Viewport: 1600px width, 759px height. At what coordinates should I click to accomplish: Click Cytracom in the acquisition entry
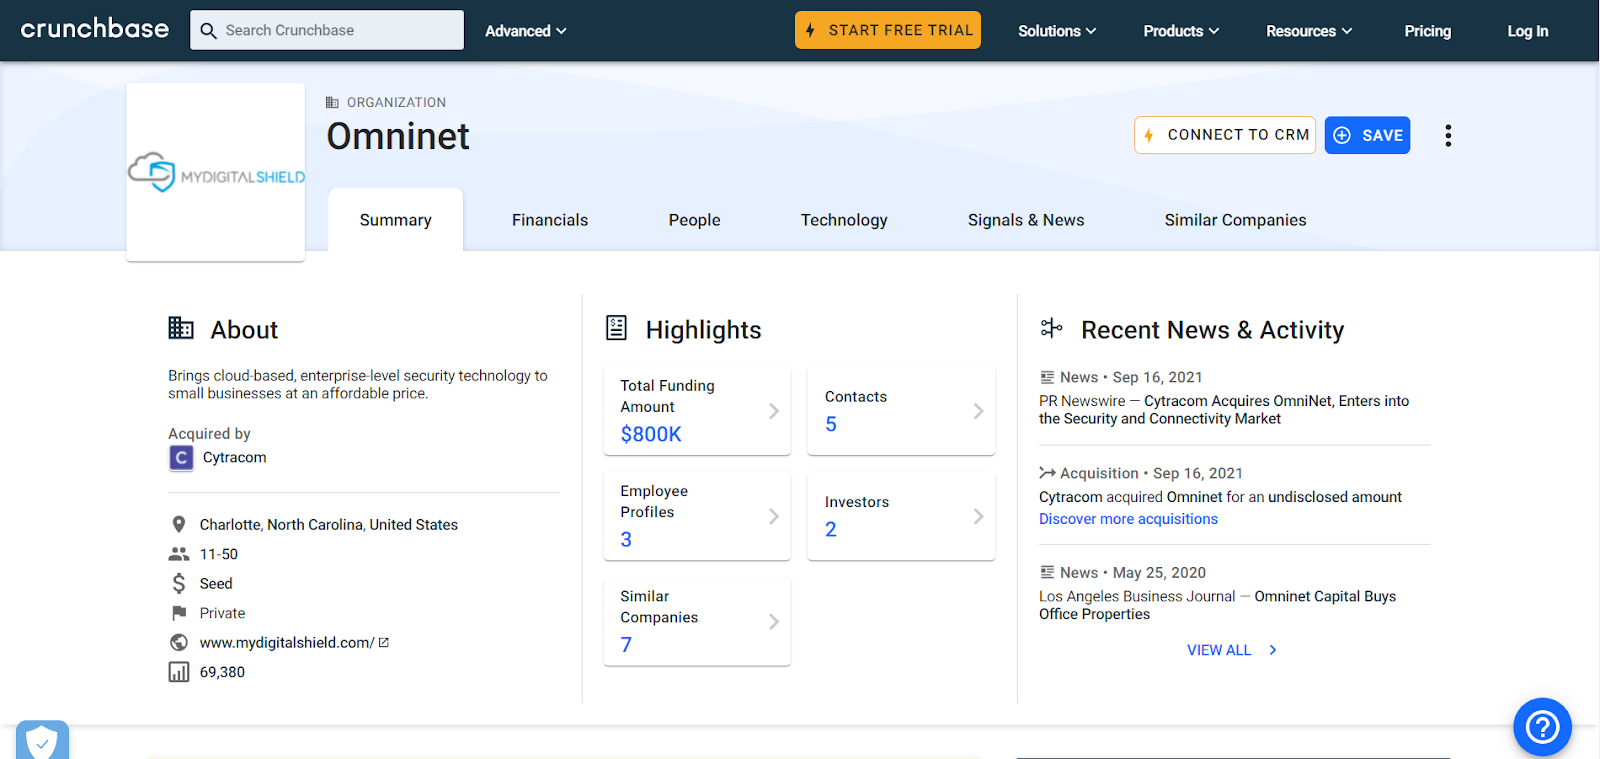pos(1070,497)
